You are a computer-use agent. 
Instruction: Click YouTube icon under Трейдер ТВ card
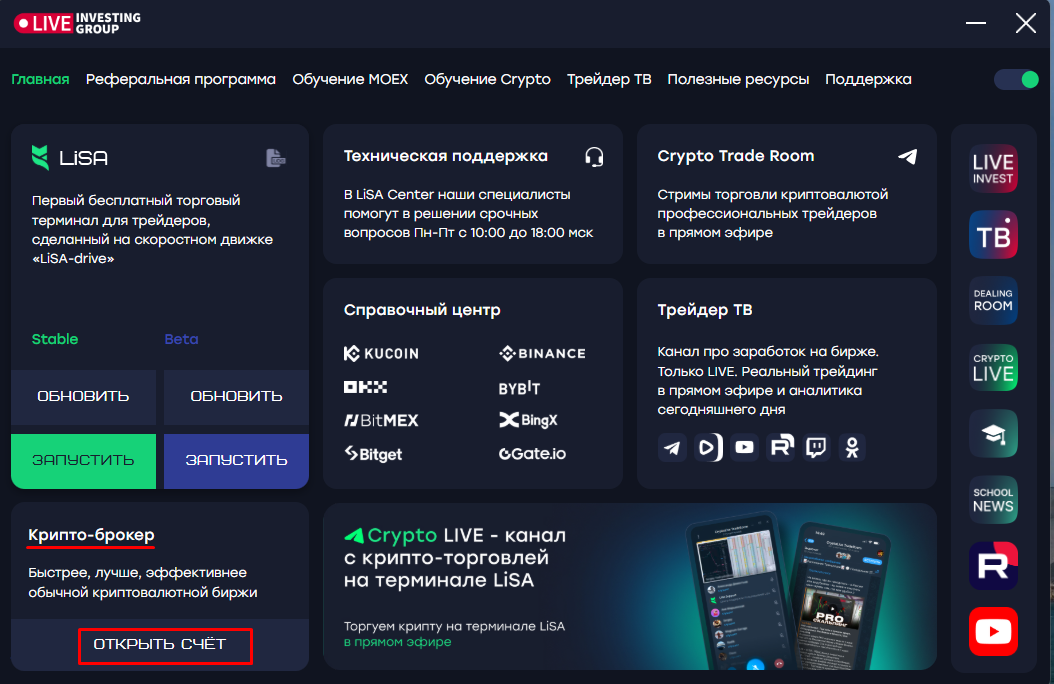tap(744, 447)
